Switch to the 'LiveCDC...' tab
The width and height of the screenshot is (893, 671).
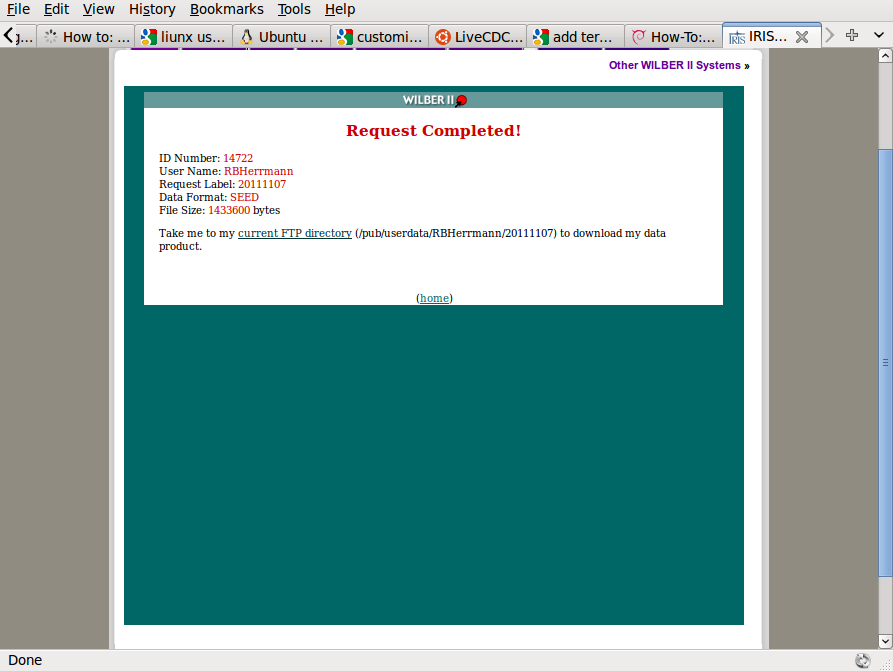[478, 36]
